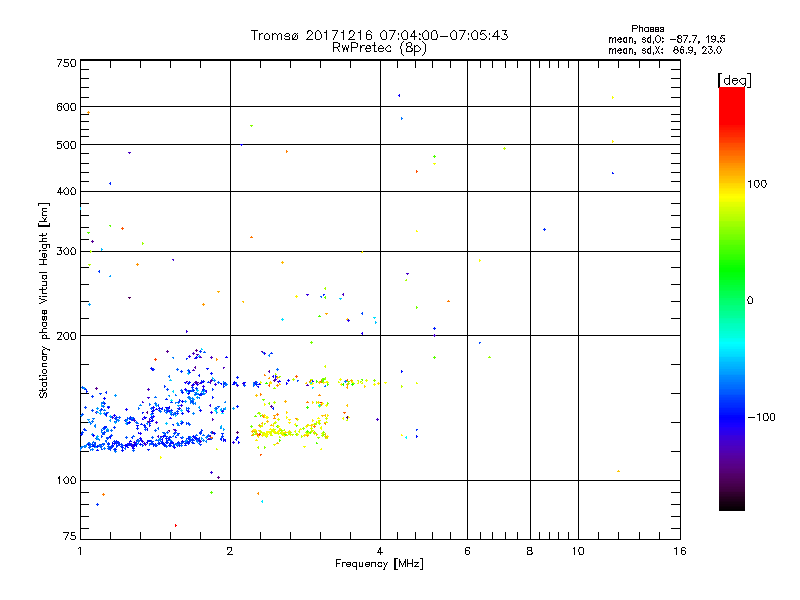Image resolution: width=800 pixels, height=600 pixels.
Task: Click the colorbar tick label '0'
Action: [x=750, y=301]
